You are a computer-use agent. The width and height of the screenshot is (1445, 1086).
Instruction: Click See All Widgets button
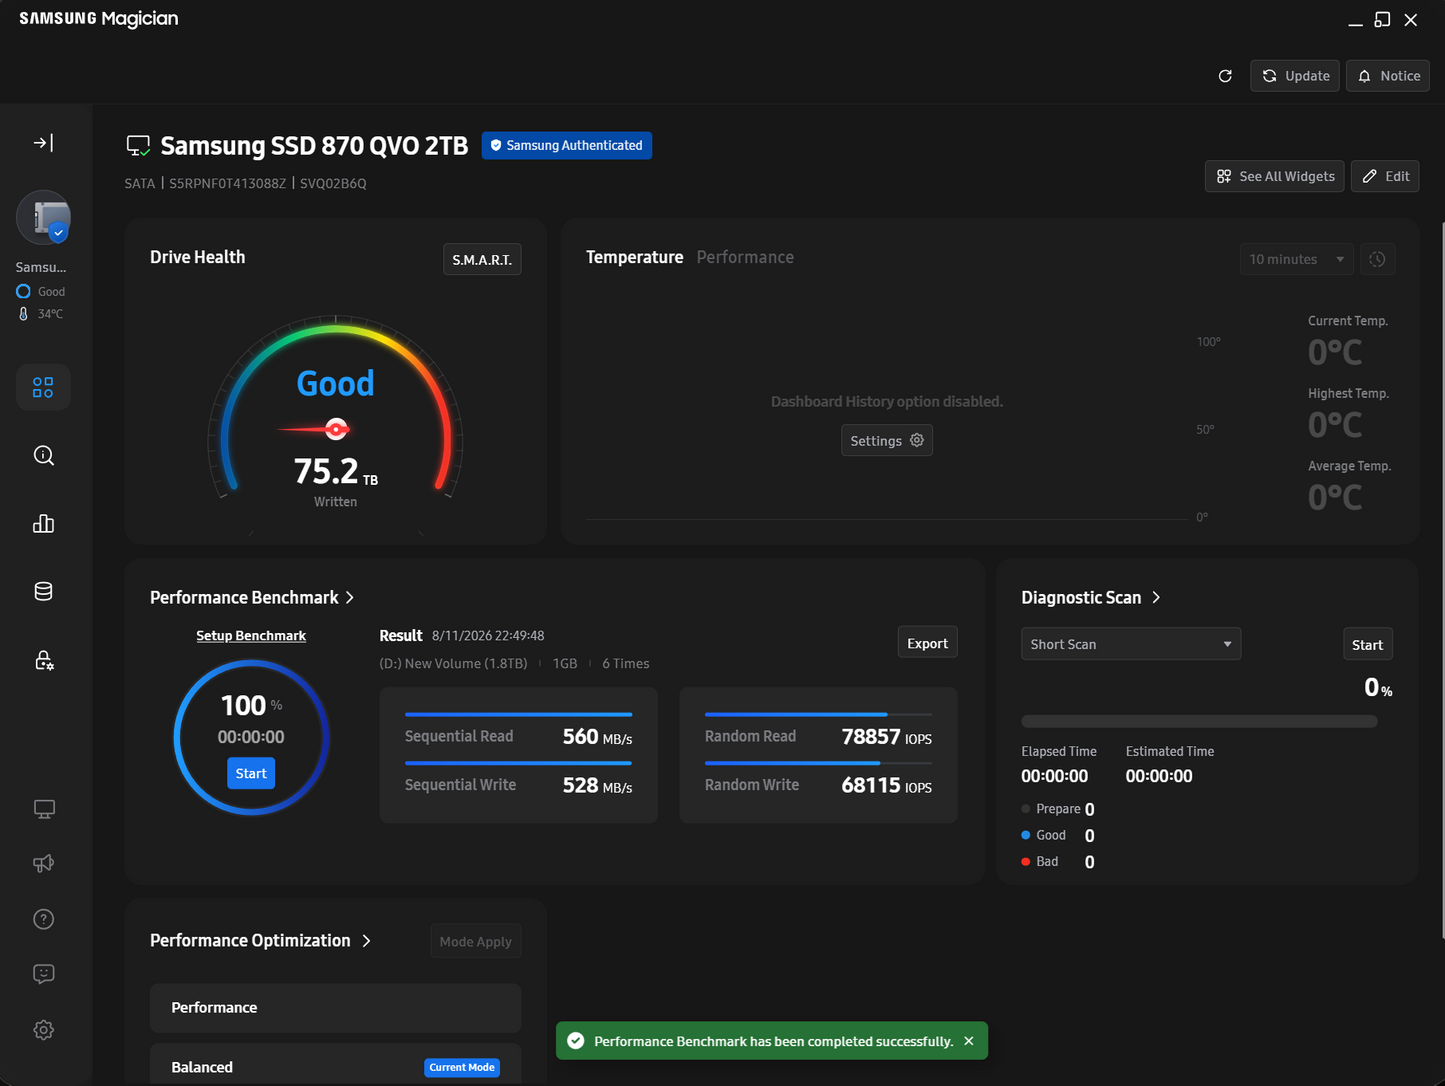[x=1275, y=176]
